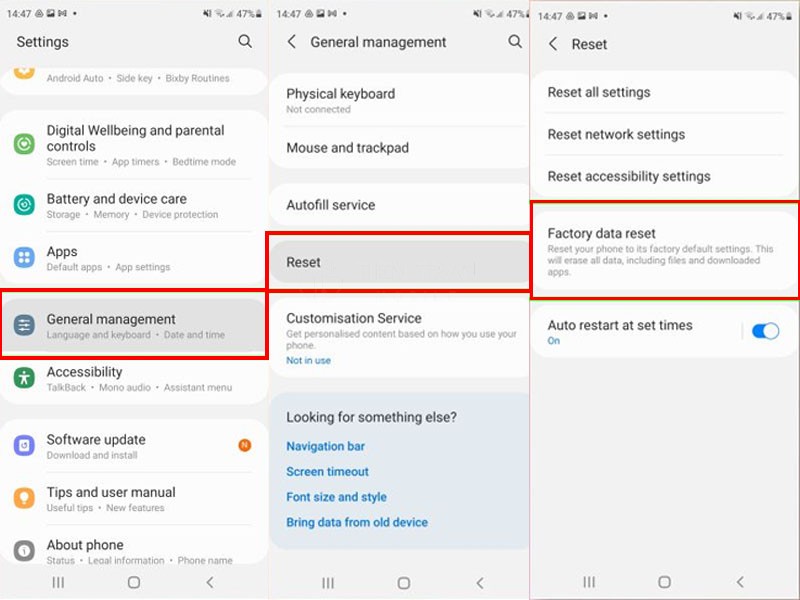The height and width of the screenshot is (600, 800).
Task: Open Autofill service settings
Action: tap(331, 205)
